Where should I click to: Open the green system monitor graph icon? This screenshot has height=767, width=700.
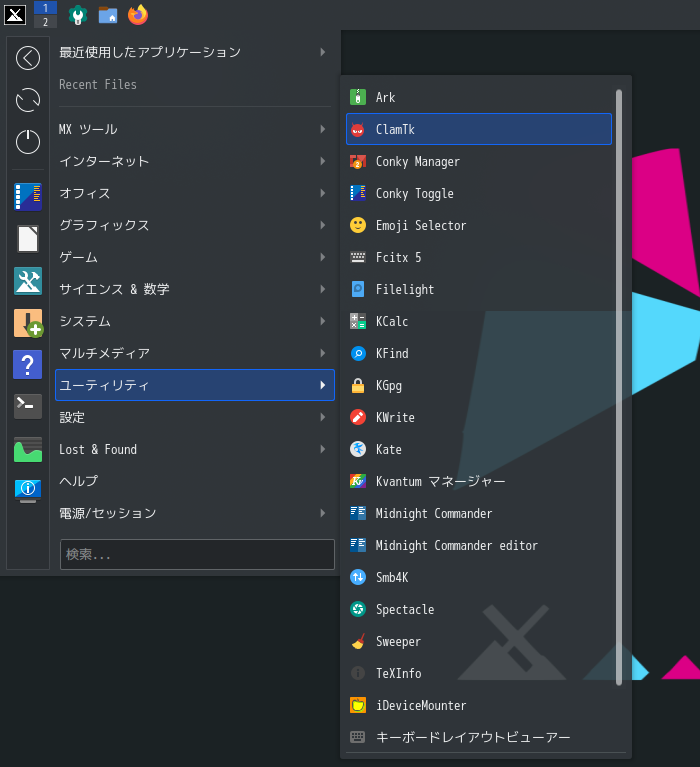pos(28,450)
